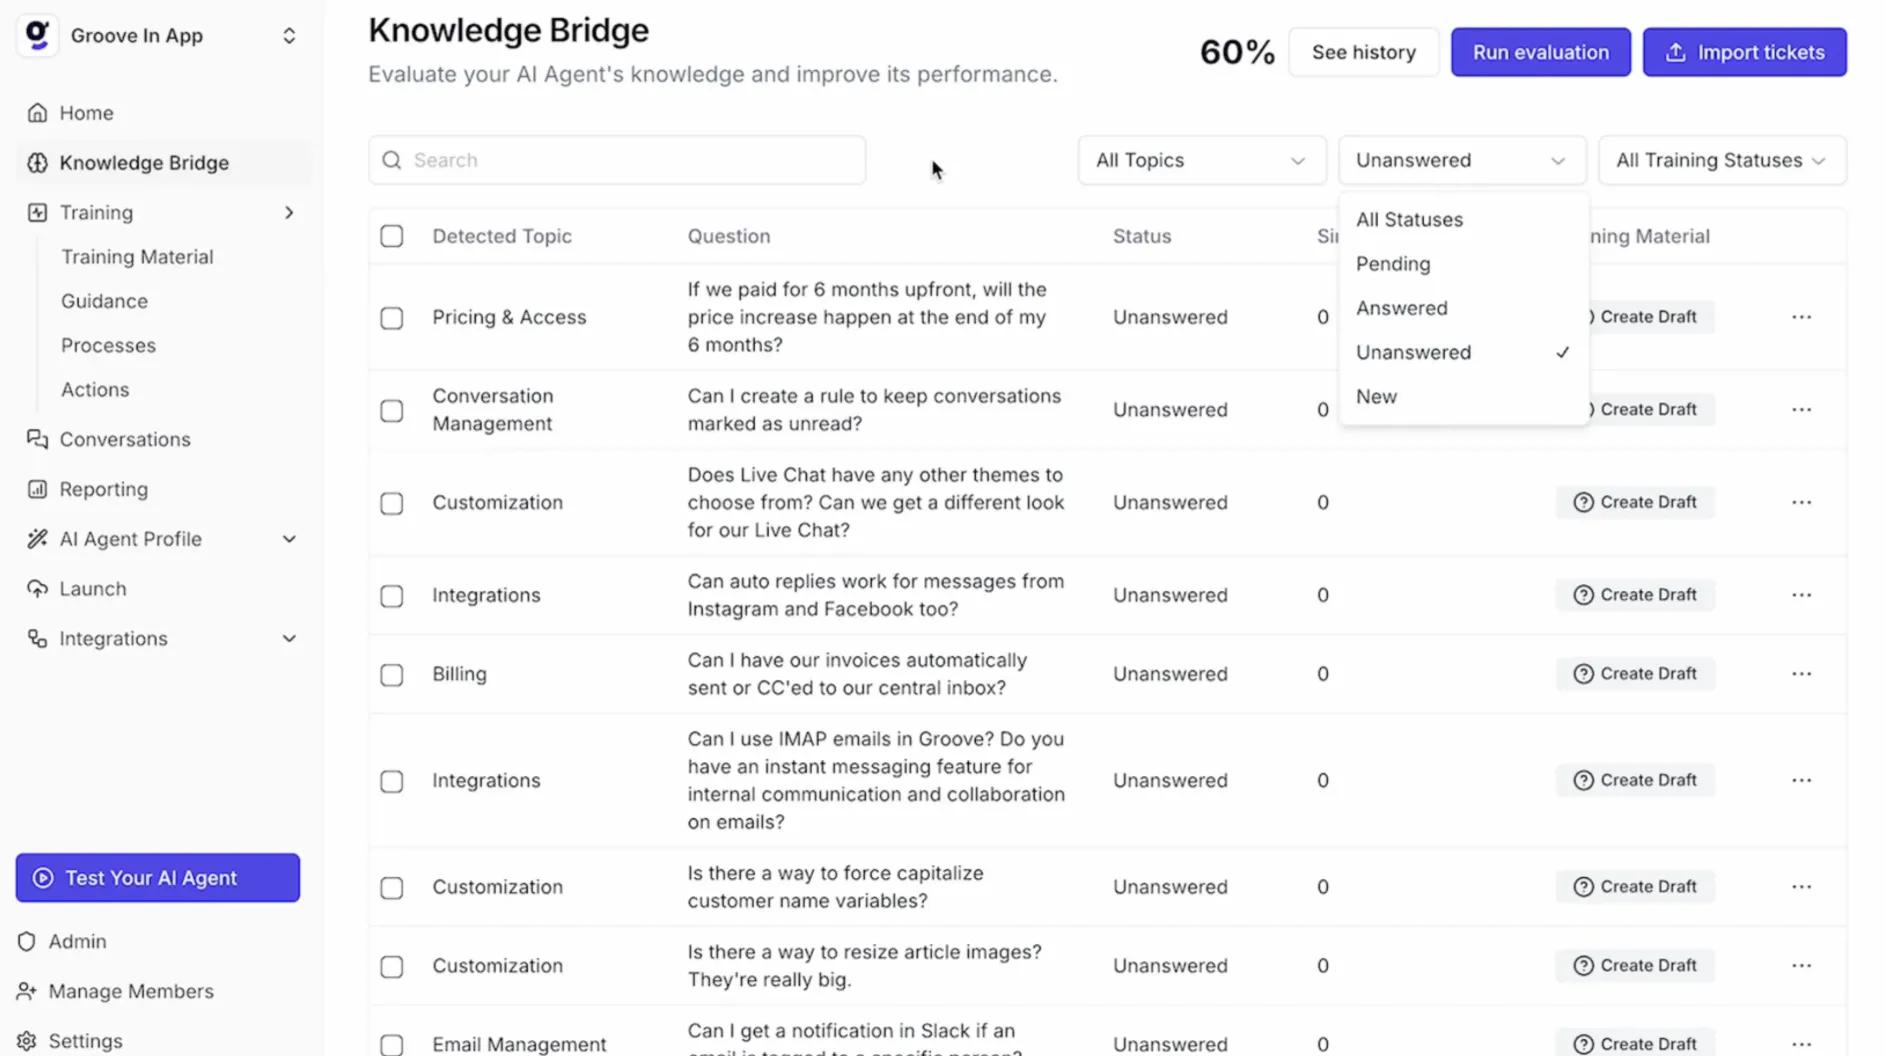Image resolution: width=1885 pixels, height=1056 pixels.
Task: Tick the checkbox for Billing row
Action: pos(392,675)
